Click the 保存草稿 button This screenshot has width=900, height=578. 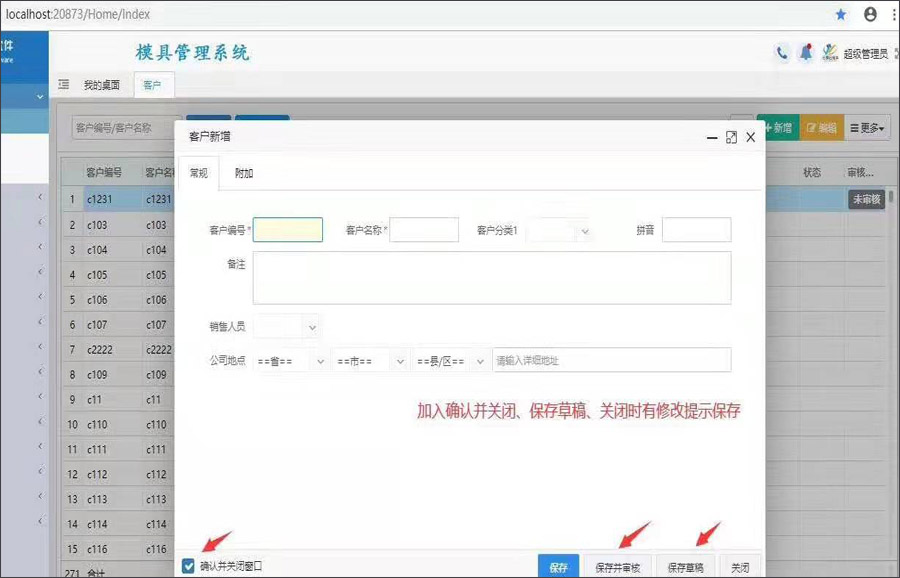click(x=686, y=567)
